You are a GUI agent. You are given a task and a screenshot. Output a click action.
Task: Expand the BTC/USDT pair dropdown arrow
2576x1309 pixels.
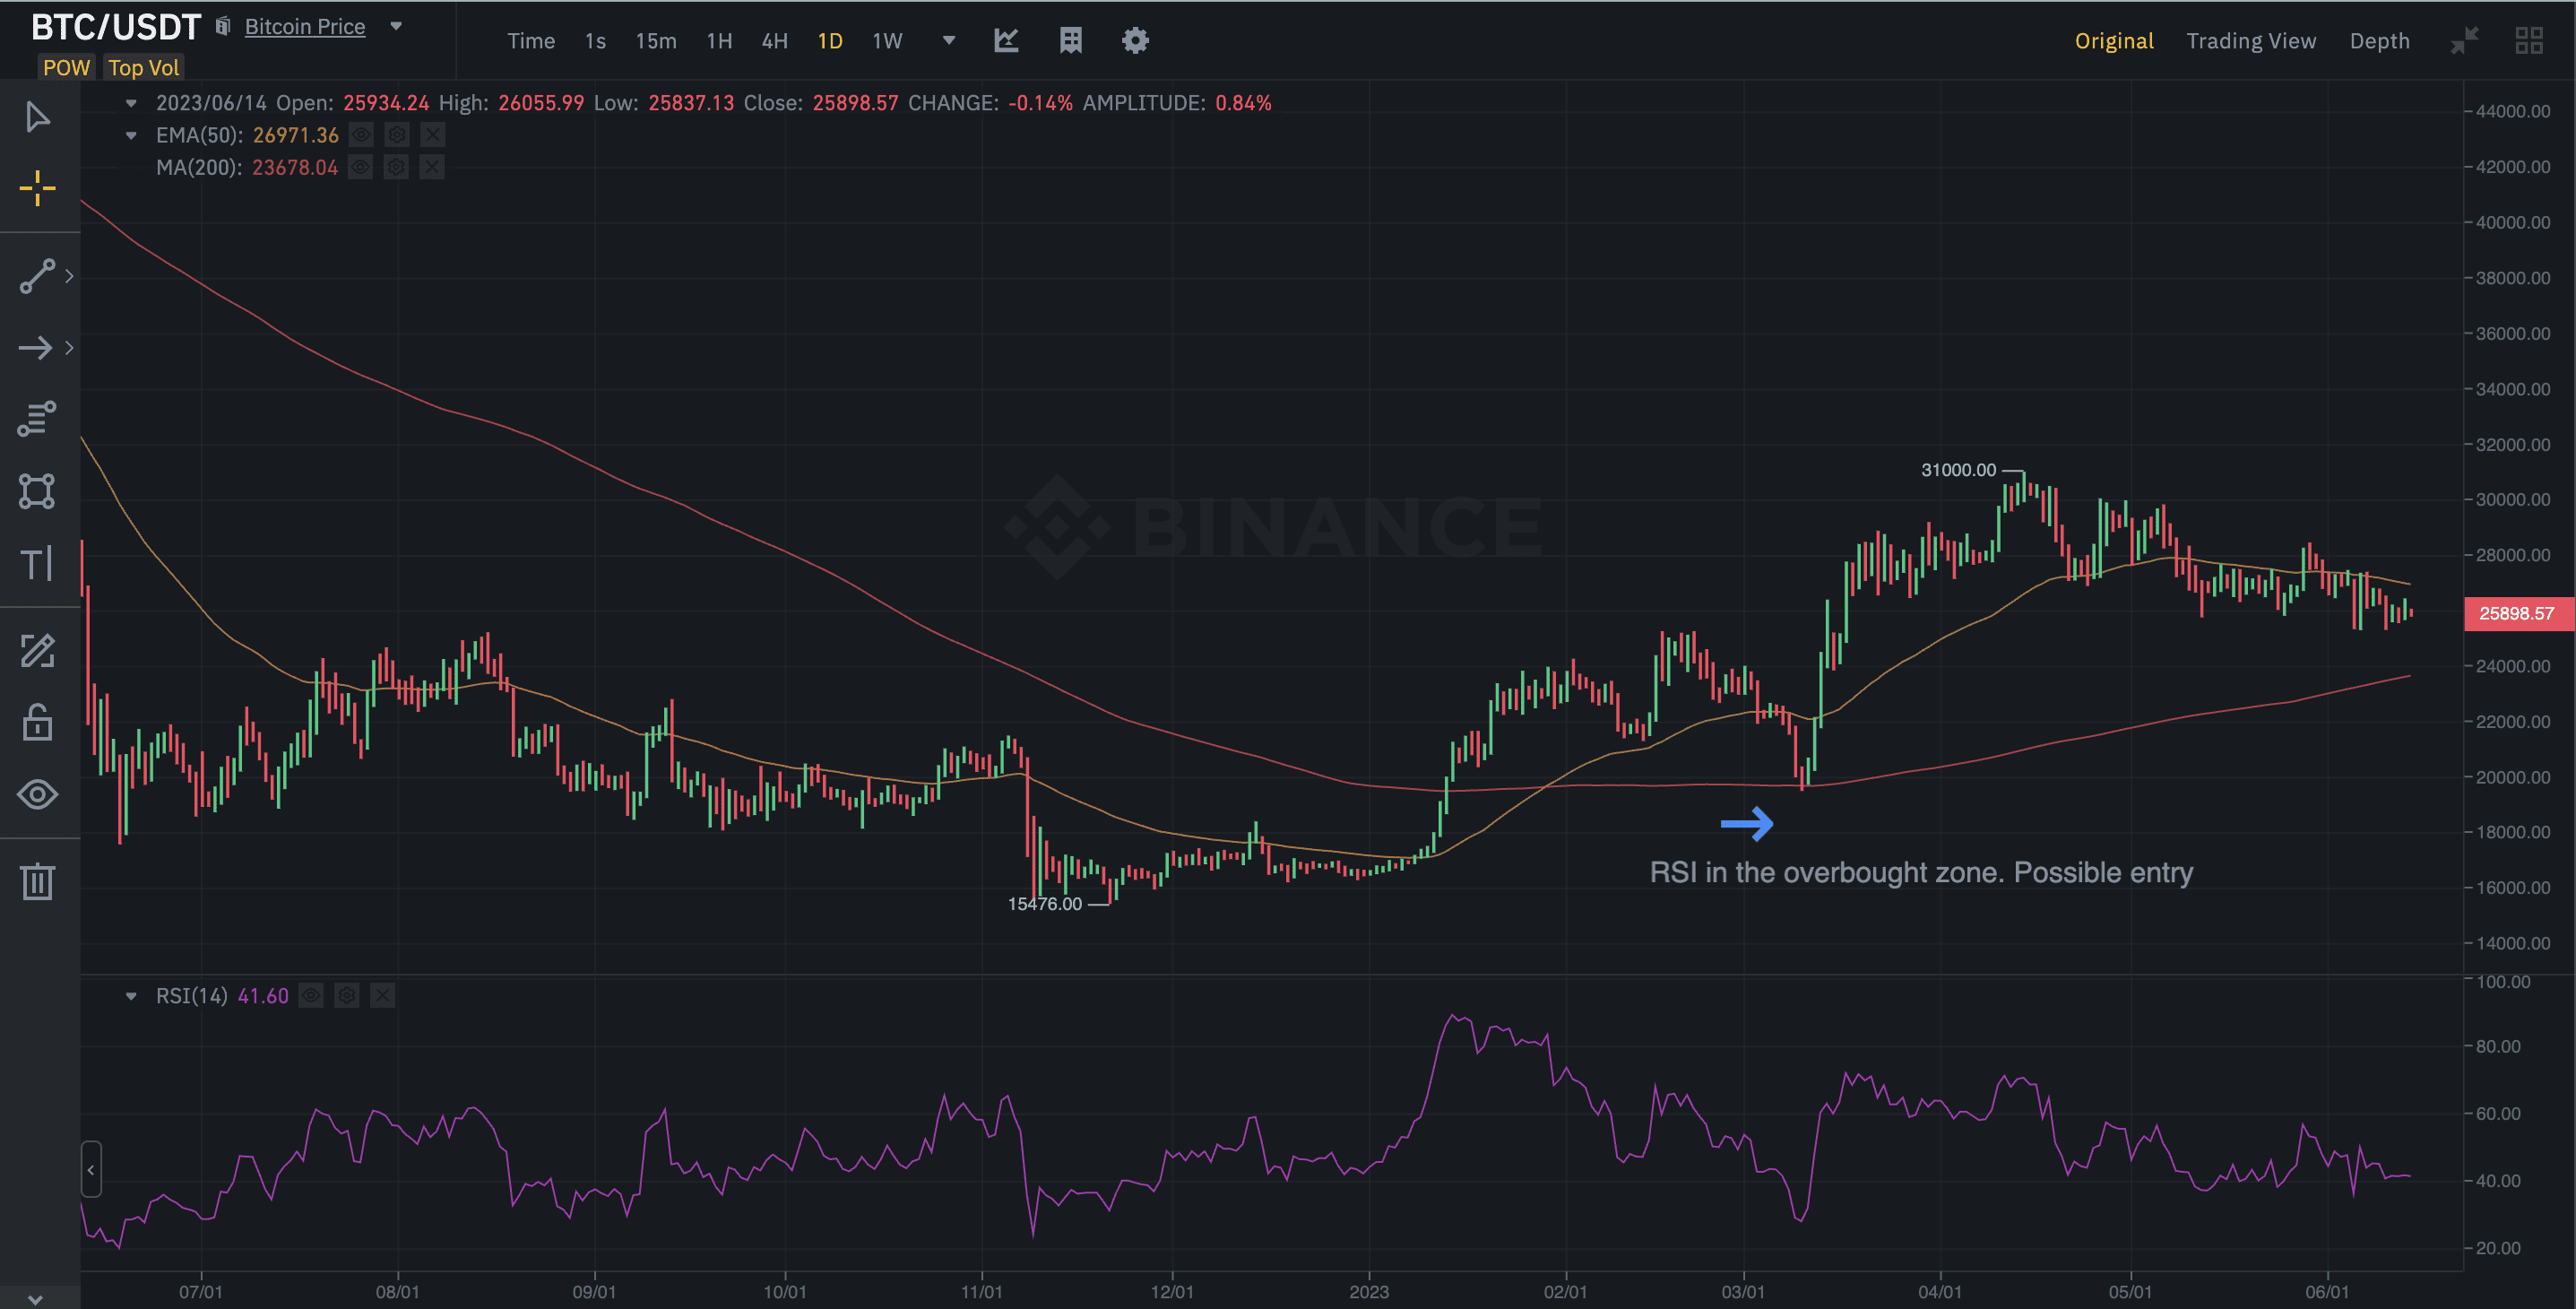396,27
